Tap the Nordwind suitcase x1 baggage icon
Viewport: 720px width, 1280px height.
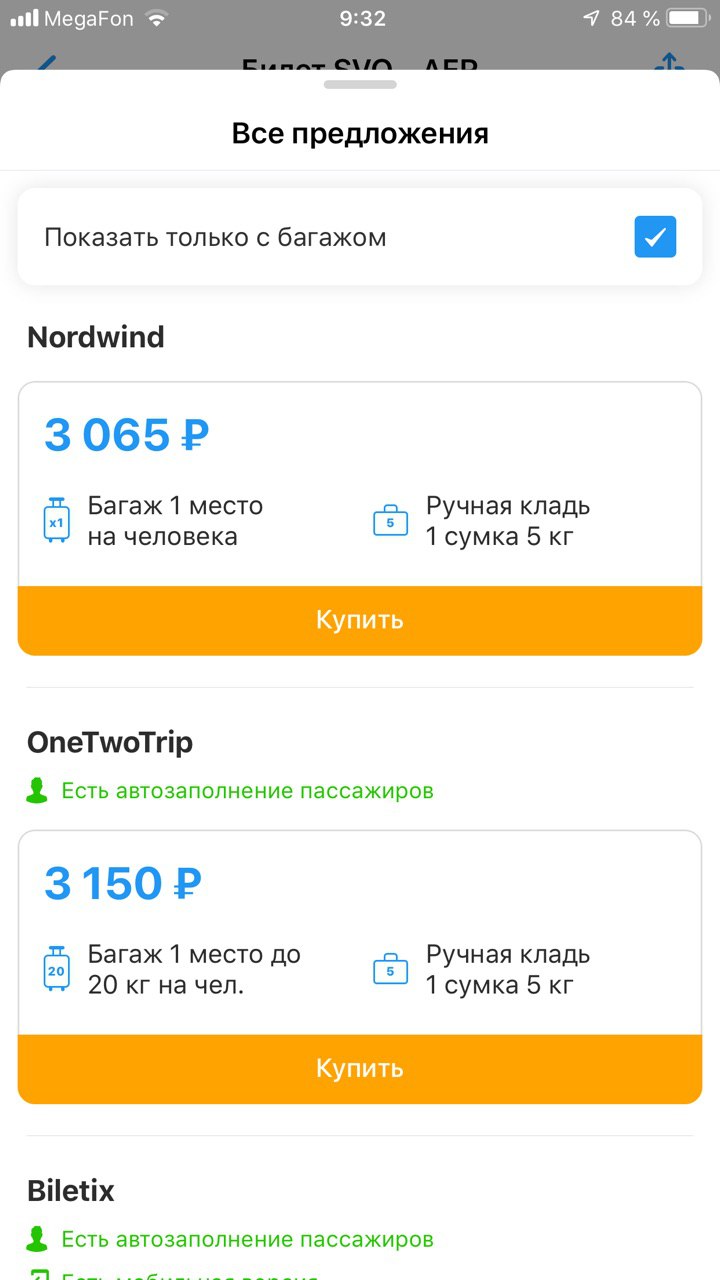coord(57,521)
